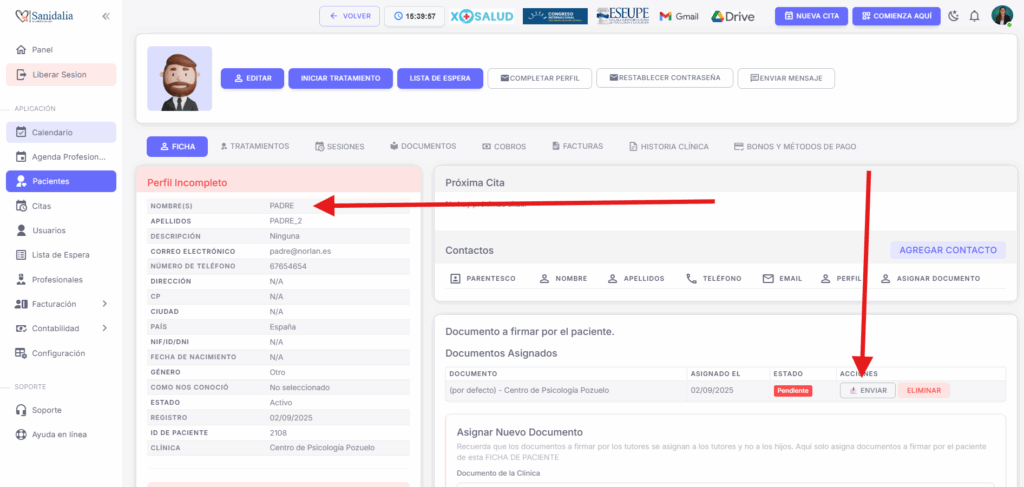
Task: Open the notifications bell
Action: point(974,16)
